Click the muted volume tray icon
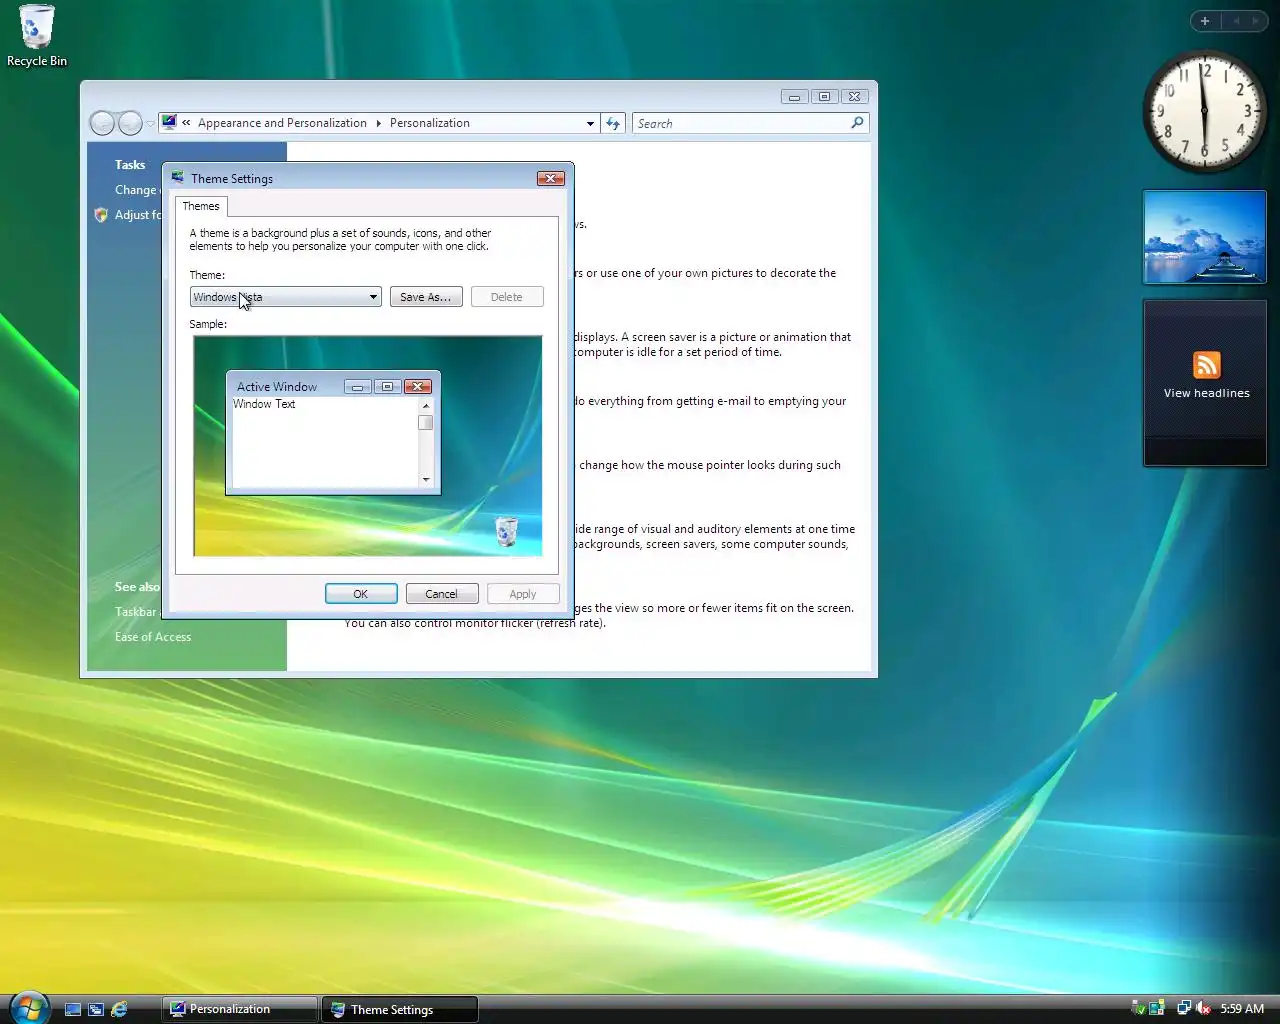 coord(1203,1008)
